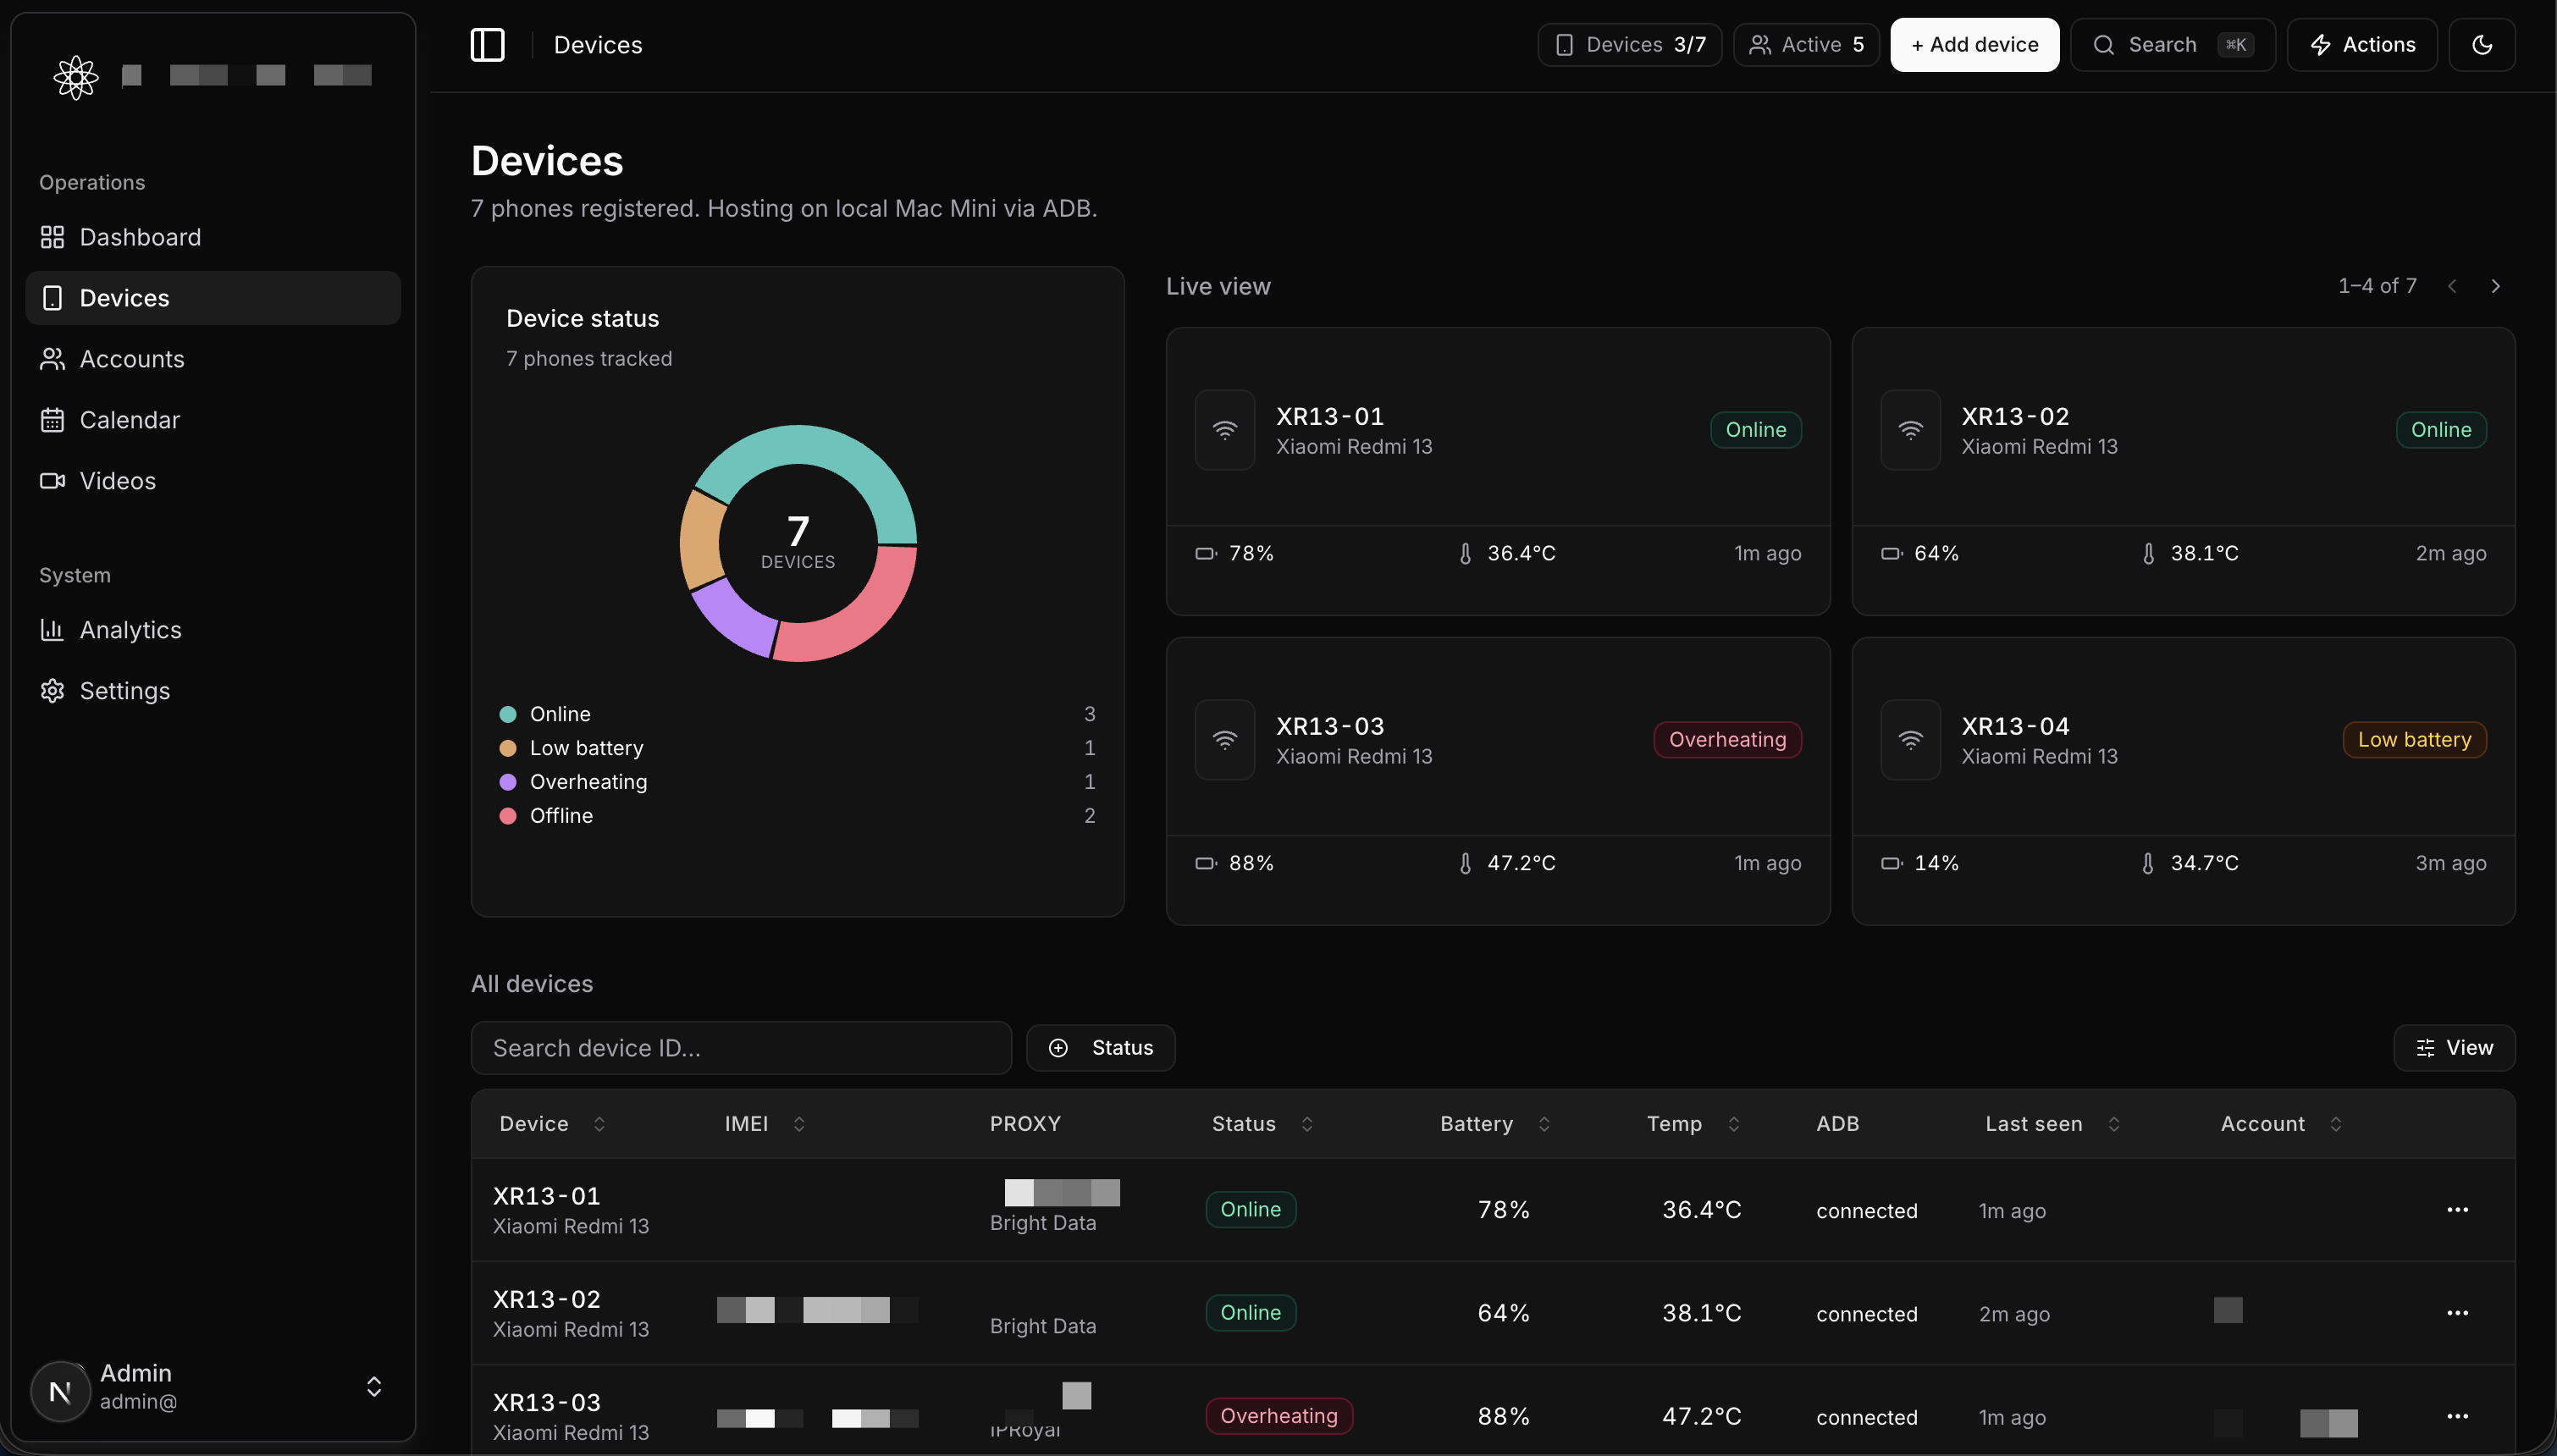Image resolution: width=2557 pixels, height=1456 pixels.
Task: Click the Add device button
Action: click(1974, 45)
